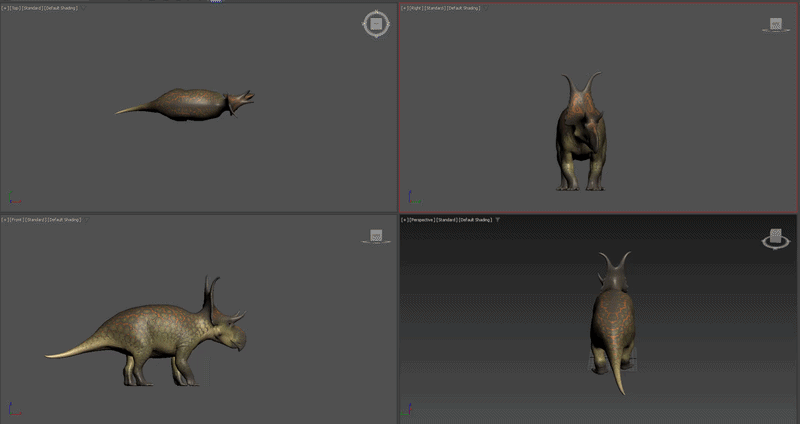Open the [Front] point-of-view viewport menu
This screenshot has width=800, height=424.
[x=17, y=220]
